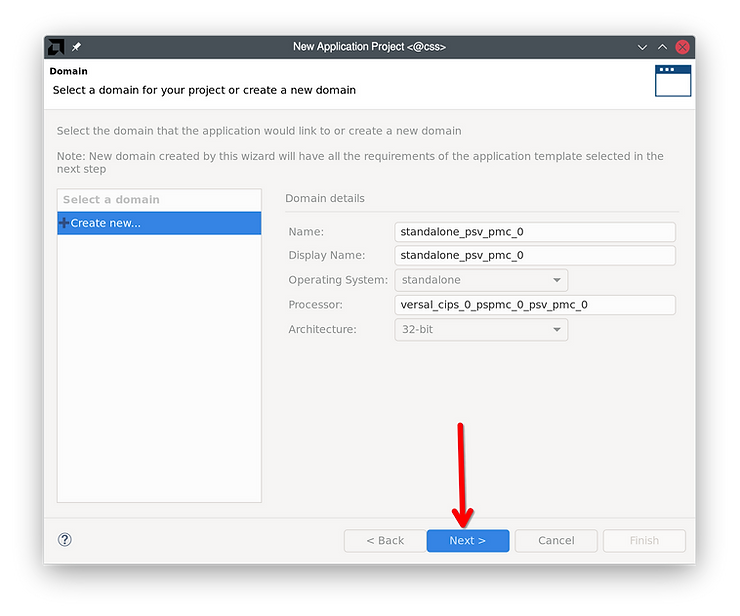
Task: Close the New Application Project dialog
Action: (682, 47)
